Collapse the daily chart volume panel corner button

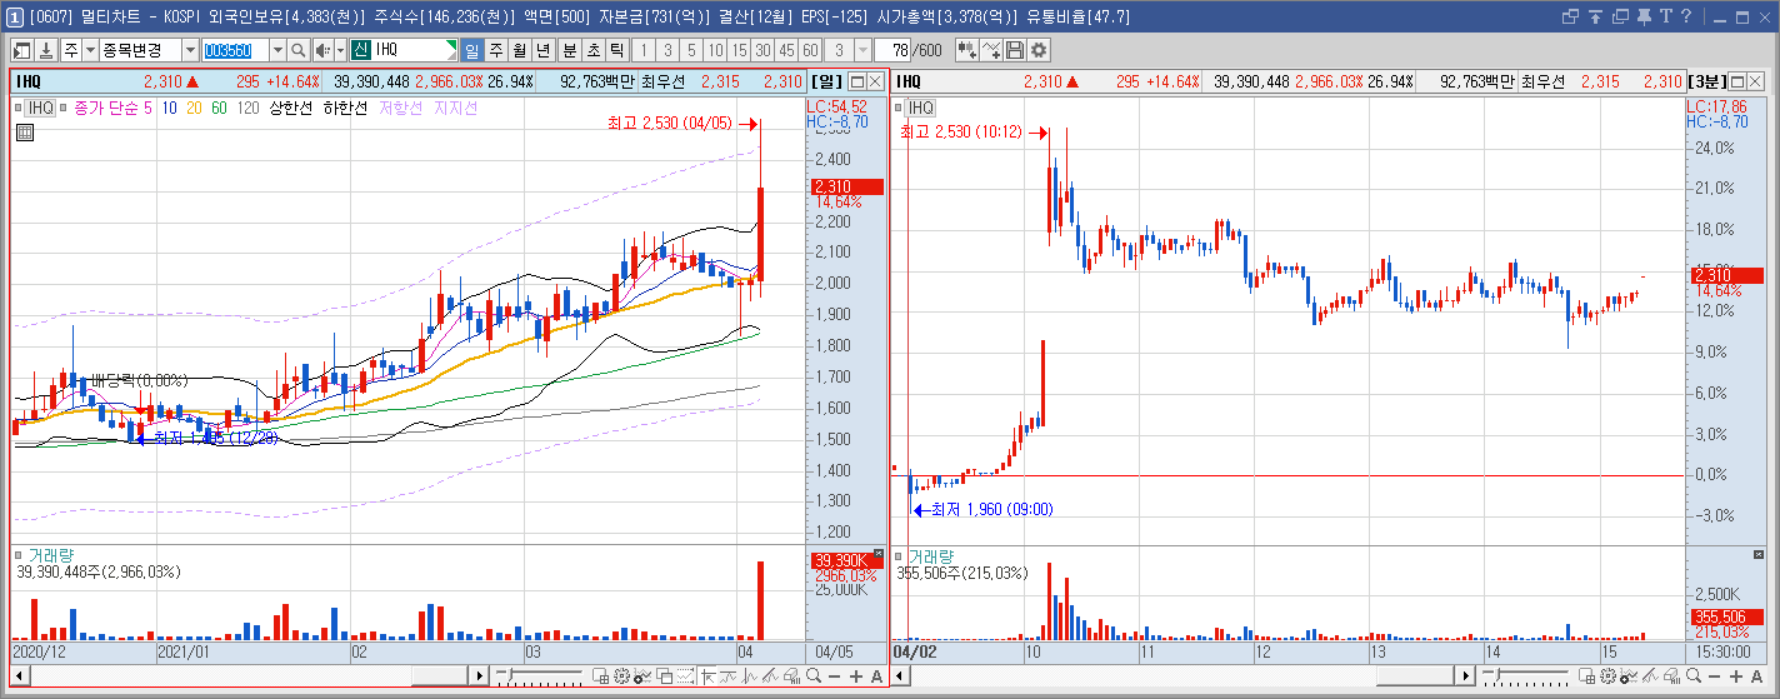point(878,554)
